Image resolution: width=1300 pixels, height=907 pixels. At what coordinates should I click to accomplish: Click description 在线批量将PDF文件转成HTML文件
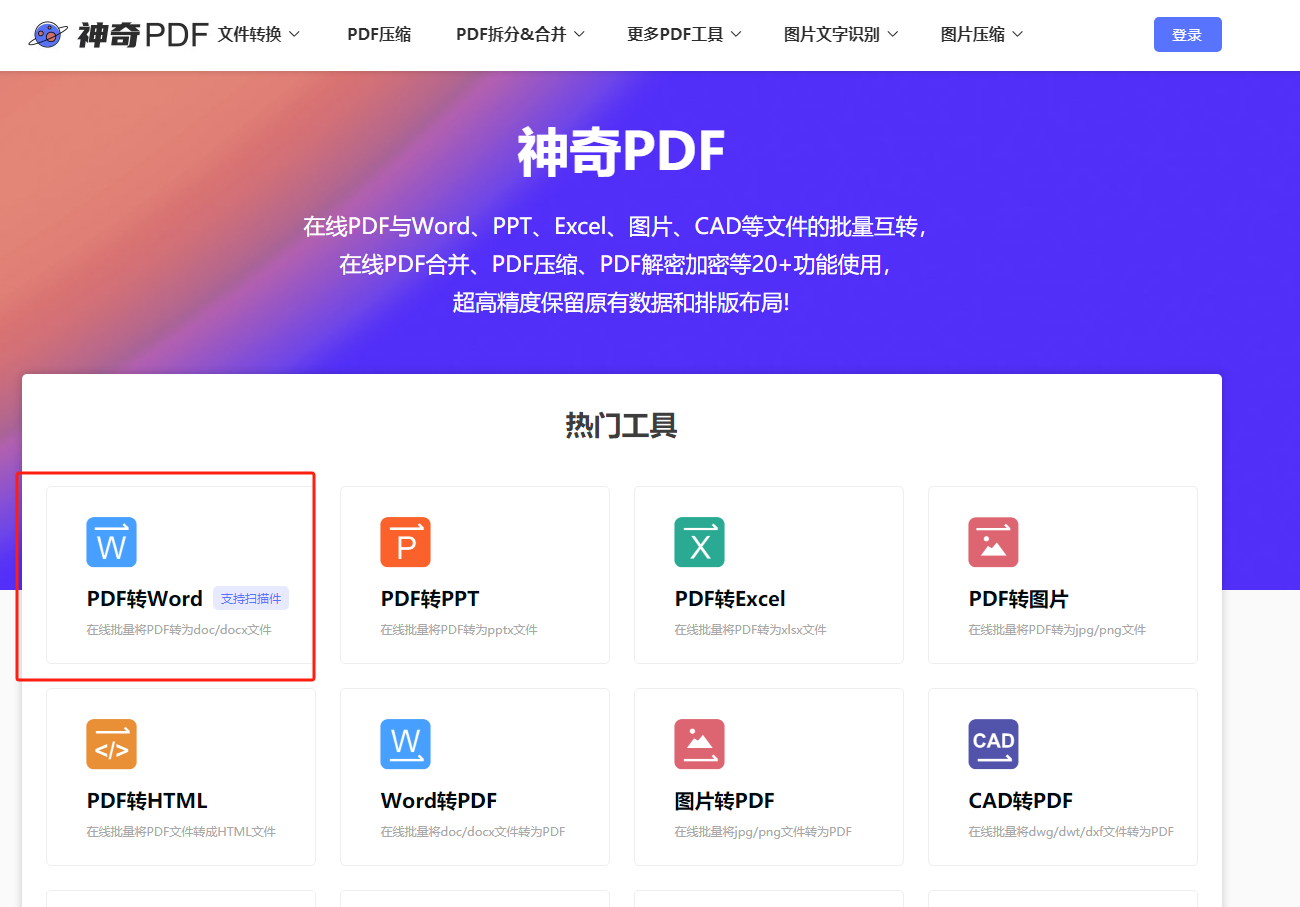point(181,832)
